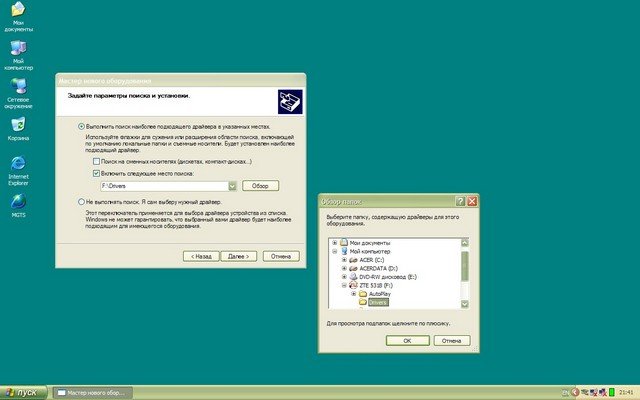Expand the ACER (C:) drive node
The height and width of the screenshot is (400, 640).
click(344, 262)
